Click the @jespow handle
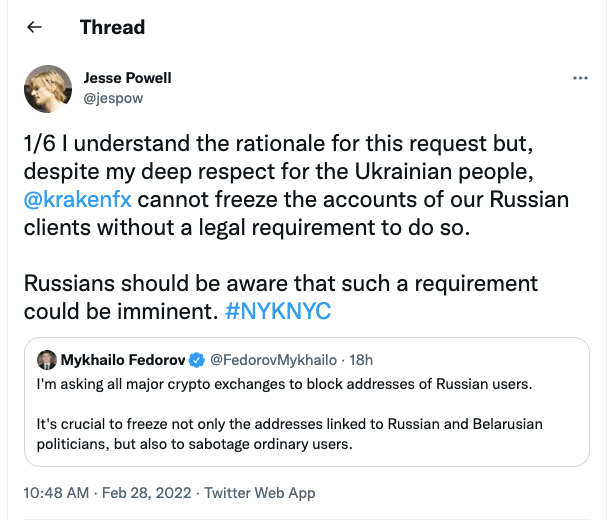 coord(112,98)
